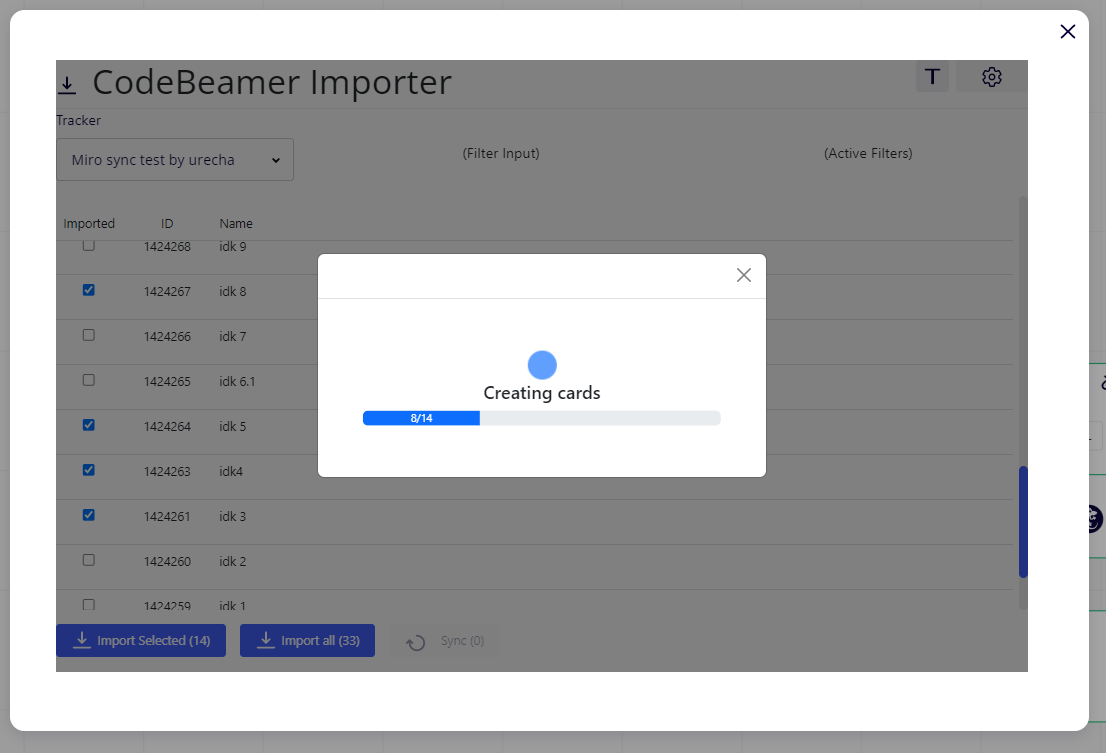Close the CodeBeamer Importer modal window
This screenshot has width=1106, height=753.
coord(1067,31)
